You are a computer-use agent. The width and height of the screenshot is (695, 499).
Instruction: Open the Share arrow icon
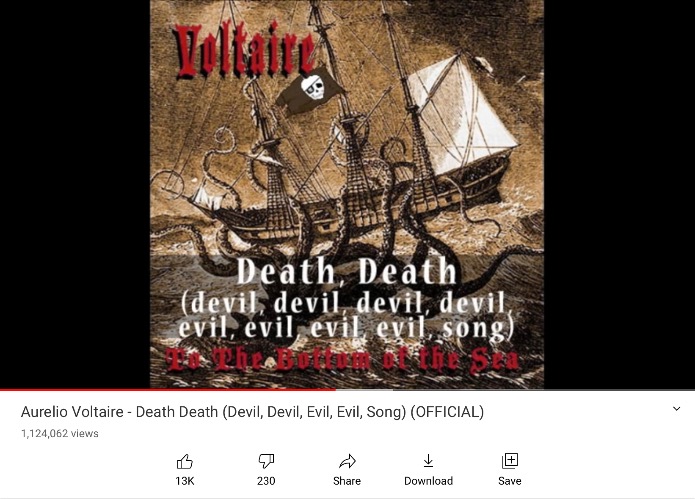[x=347, y=461]
